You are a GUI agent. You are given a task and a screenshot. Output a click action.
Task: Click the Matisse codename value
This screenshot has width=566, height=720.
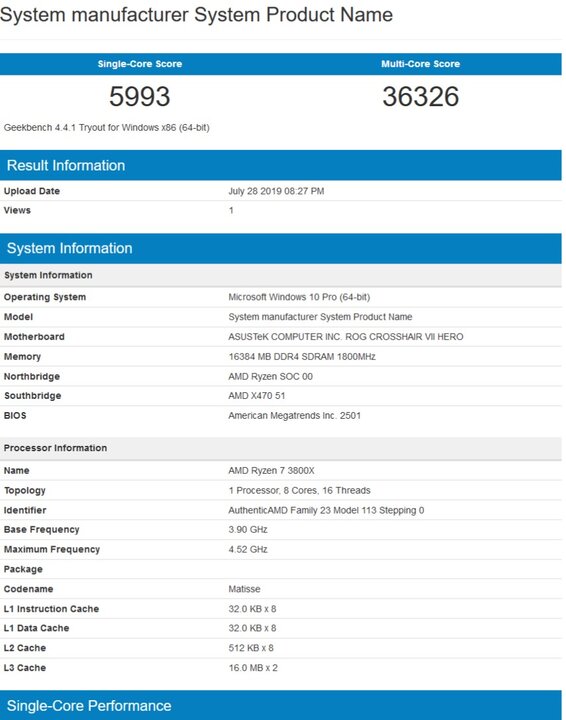(244, 589)
